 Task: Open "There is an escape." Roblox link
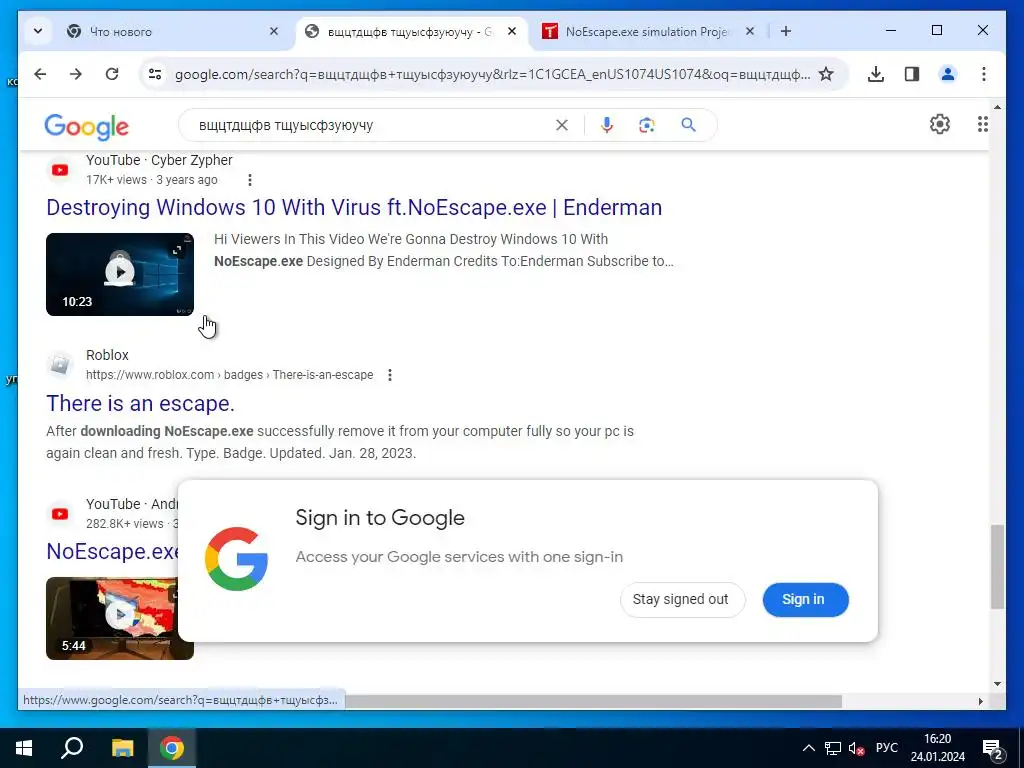[140, 404]
